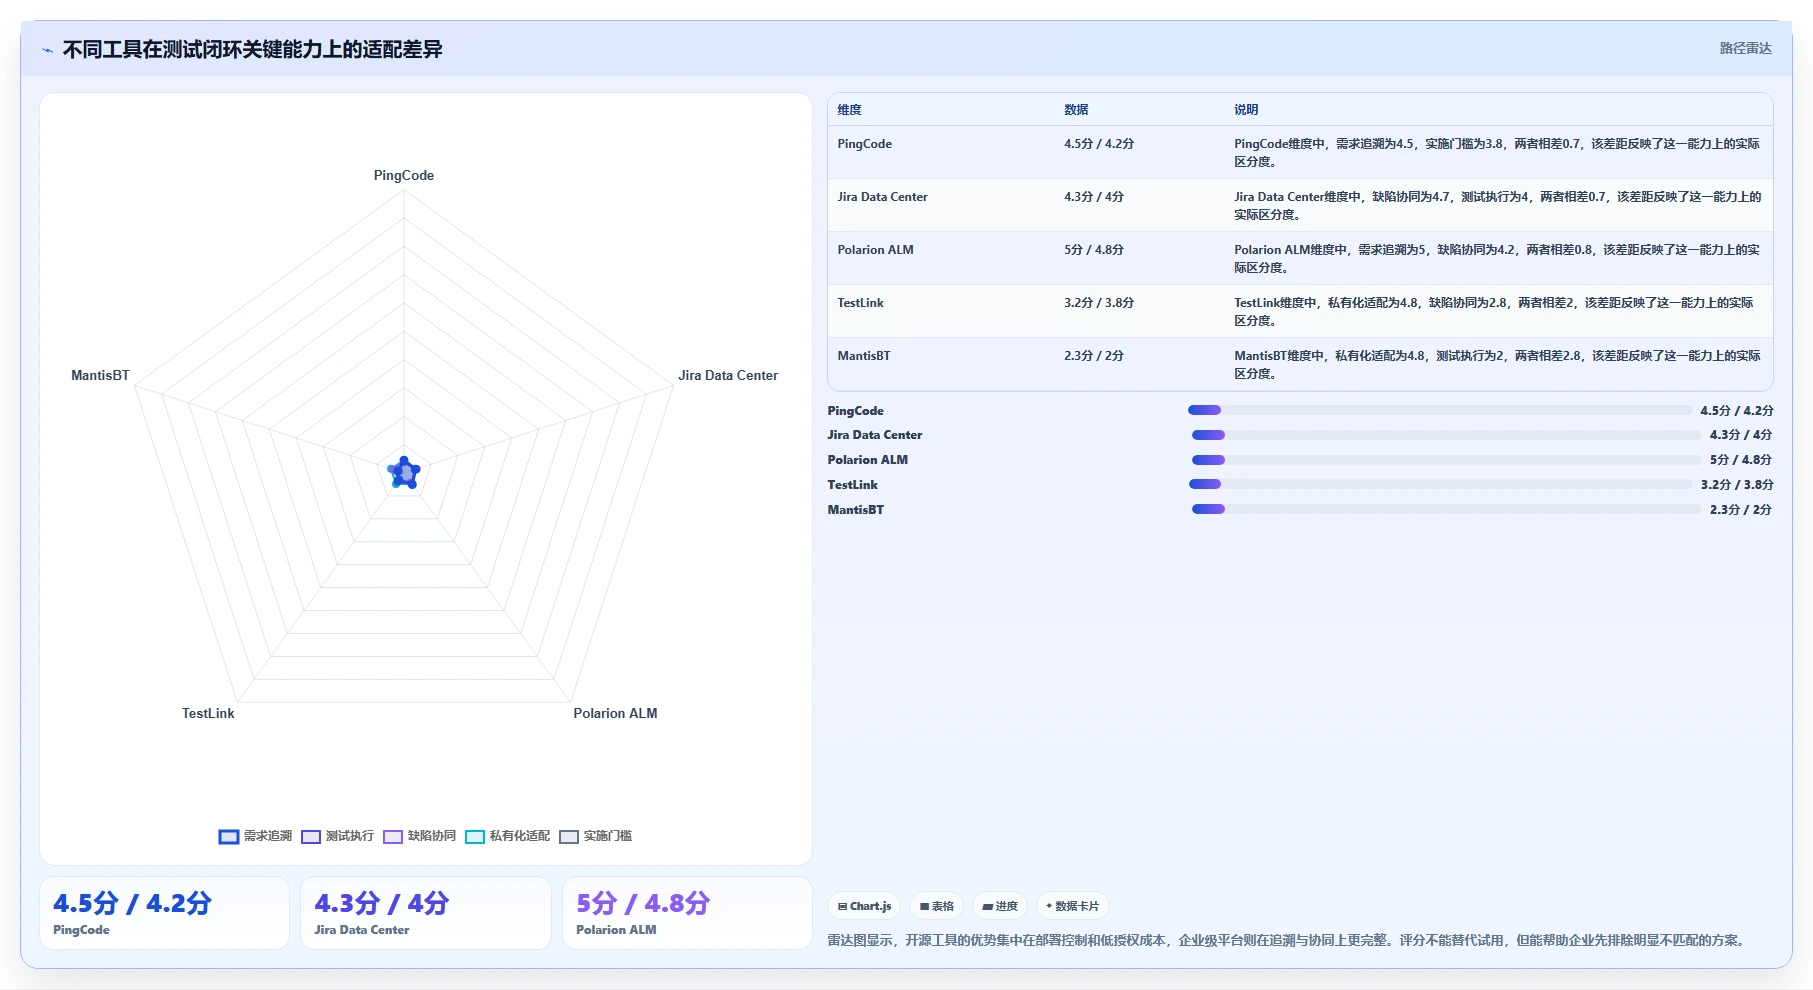The image size is (1813, 990).
Task: Select the 进度 tag chip
Action: 1000,906
